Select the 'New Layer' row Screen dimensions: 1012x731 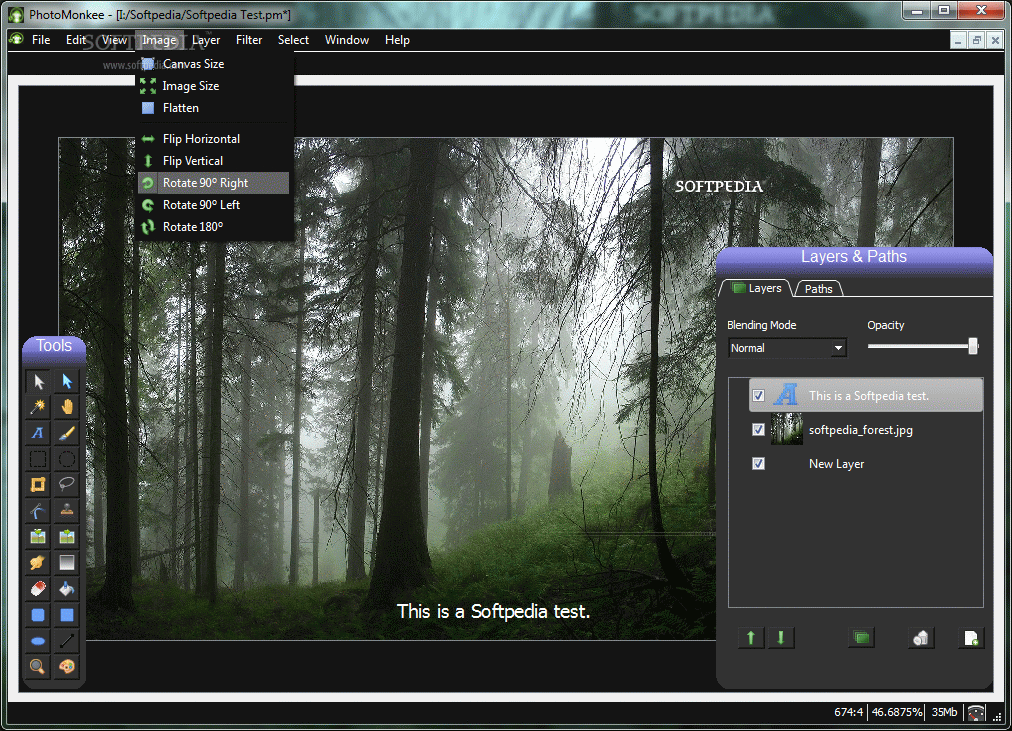[x=865, y=463]
